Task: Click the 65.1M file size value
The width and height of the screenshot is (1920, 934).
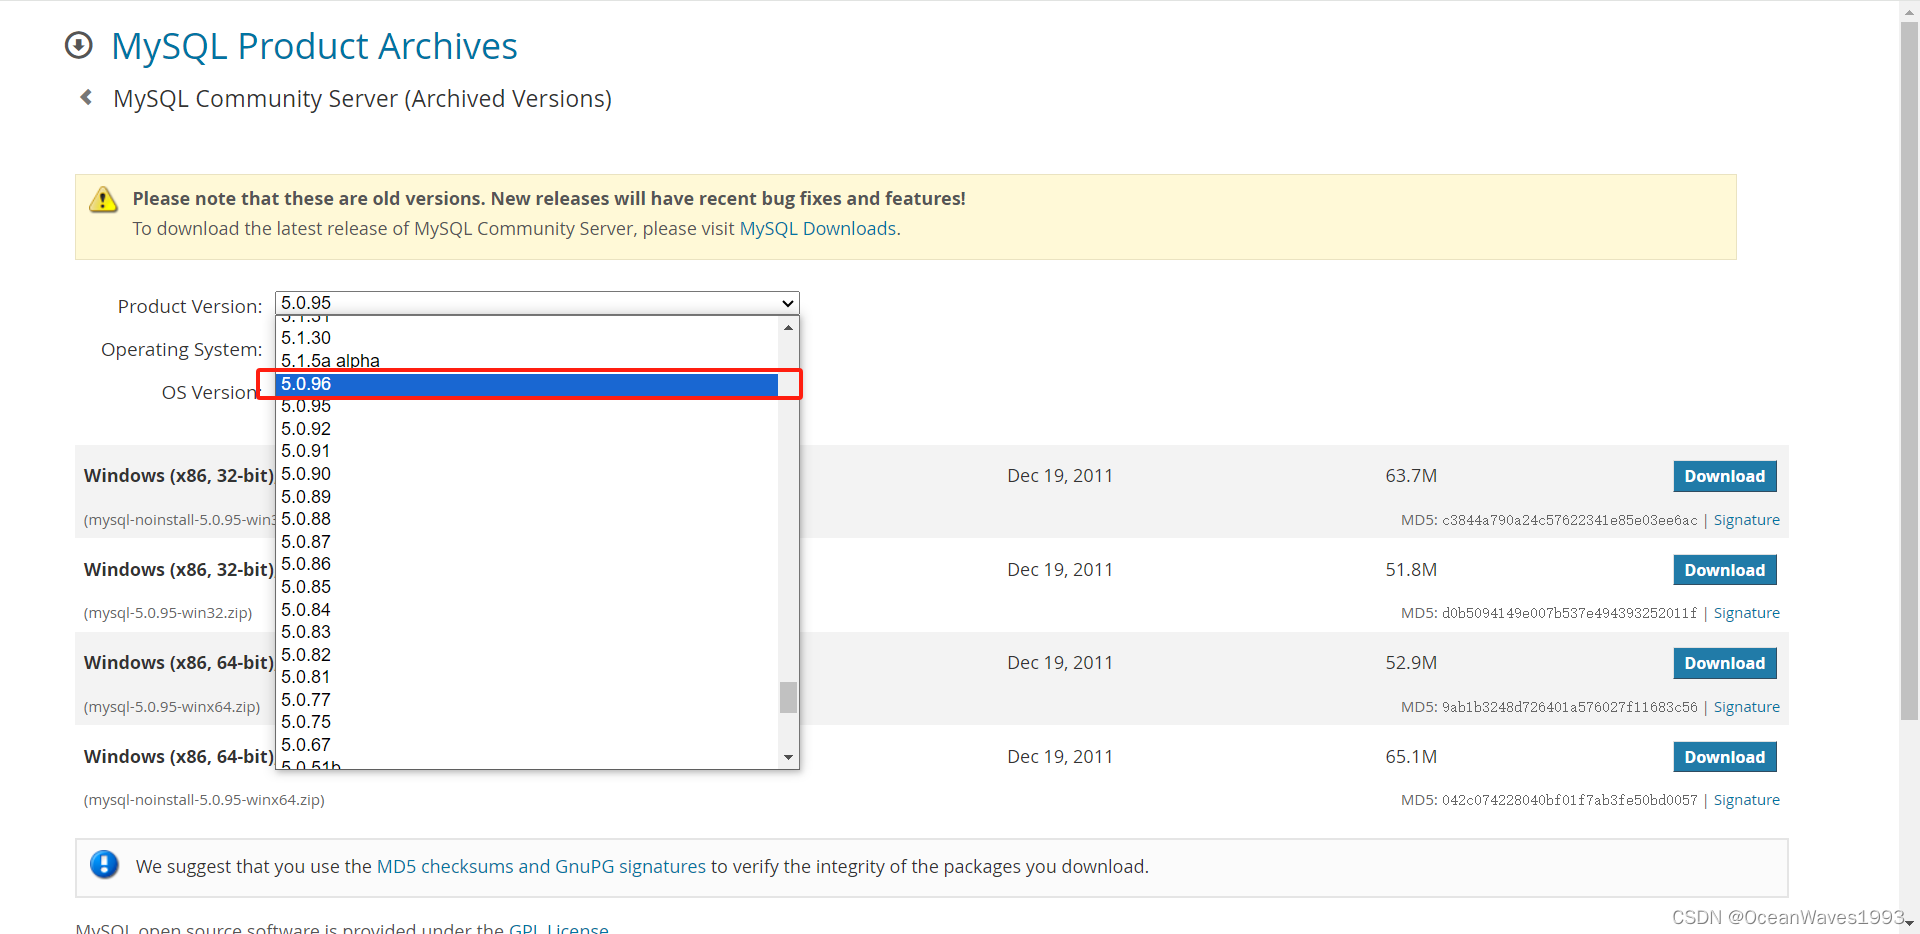Action: click(x=1411, y=757)
